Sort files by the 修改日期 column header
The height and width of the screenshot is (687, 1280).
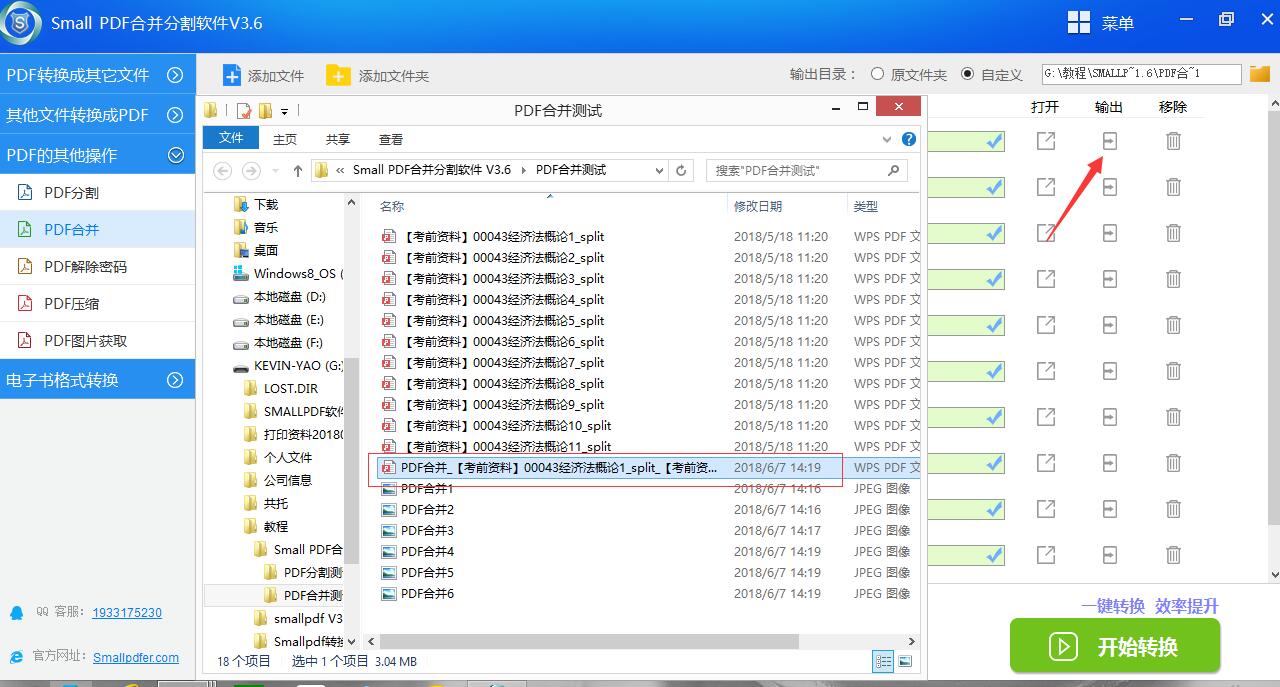click(x=758, y=206)
